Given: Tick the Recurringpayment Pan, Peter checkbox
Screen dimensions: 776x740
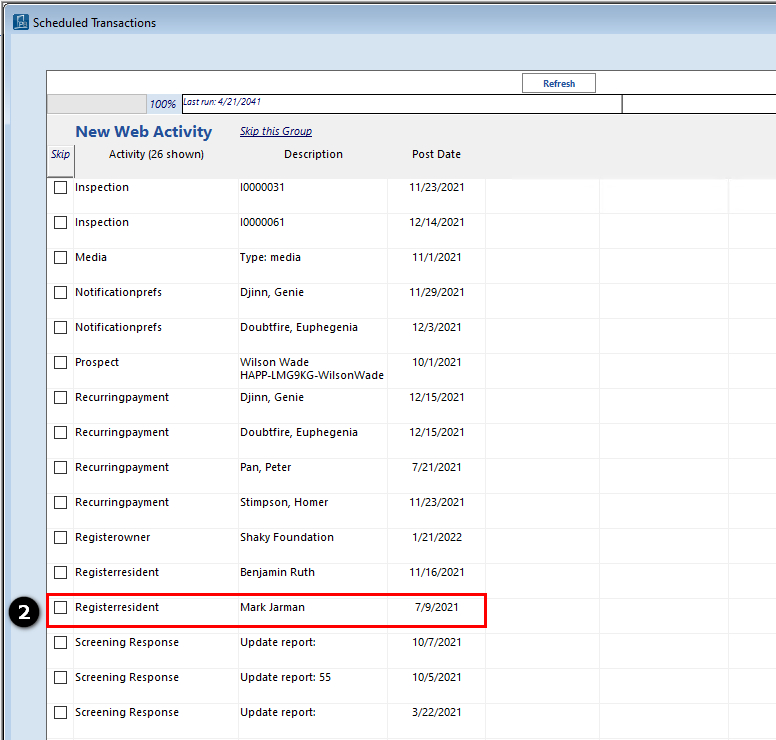Looking at the screenshot, I should [60, 467].
